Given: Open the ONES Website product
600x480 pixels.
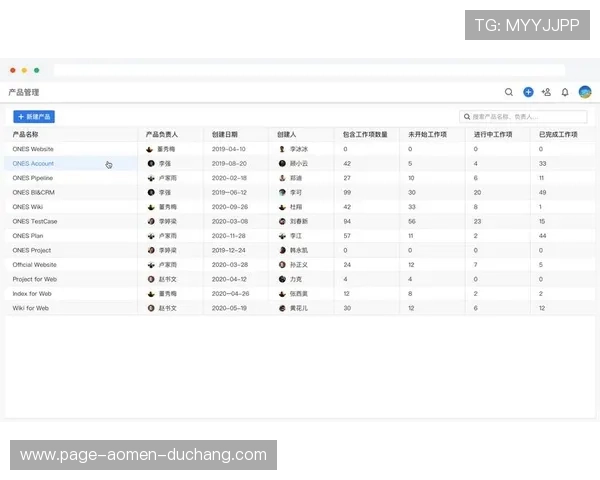Looking at the screenshot, I should pyautogui.click(x=33, y=149).
